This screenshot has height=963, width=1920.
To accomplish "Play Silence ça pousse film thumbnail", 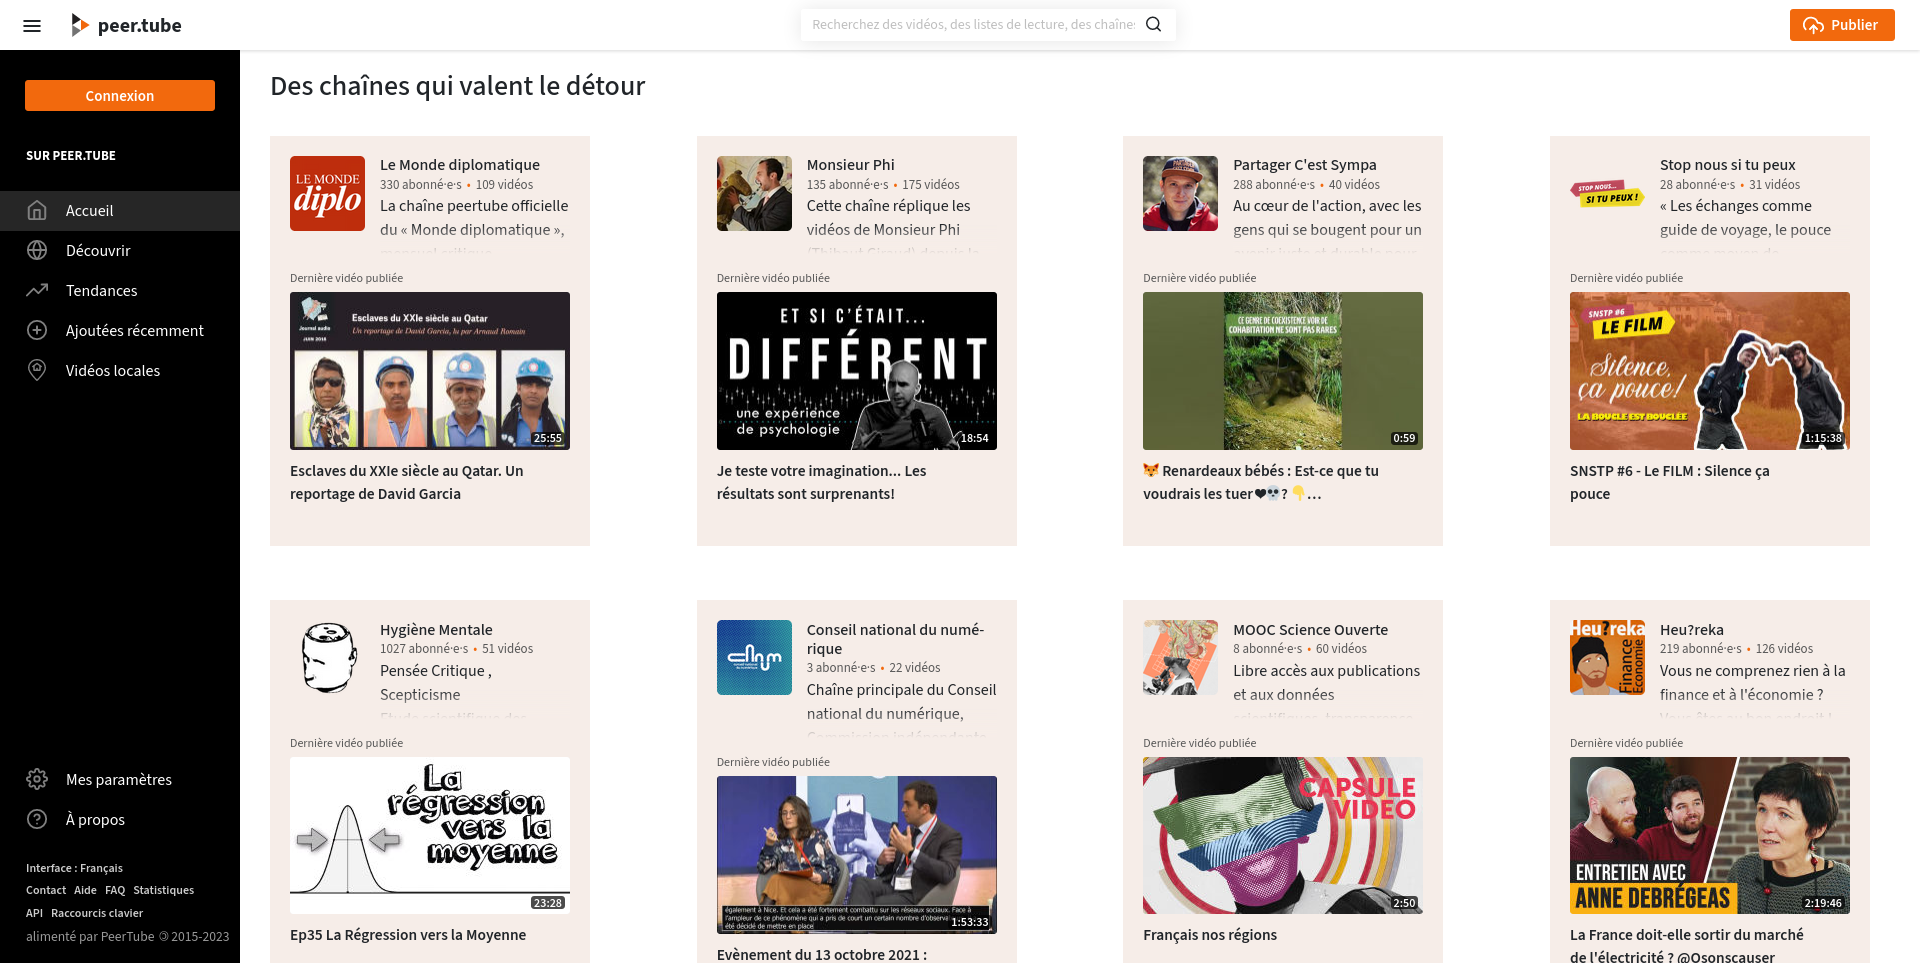I will click(x=1710, y=371).
